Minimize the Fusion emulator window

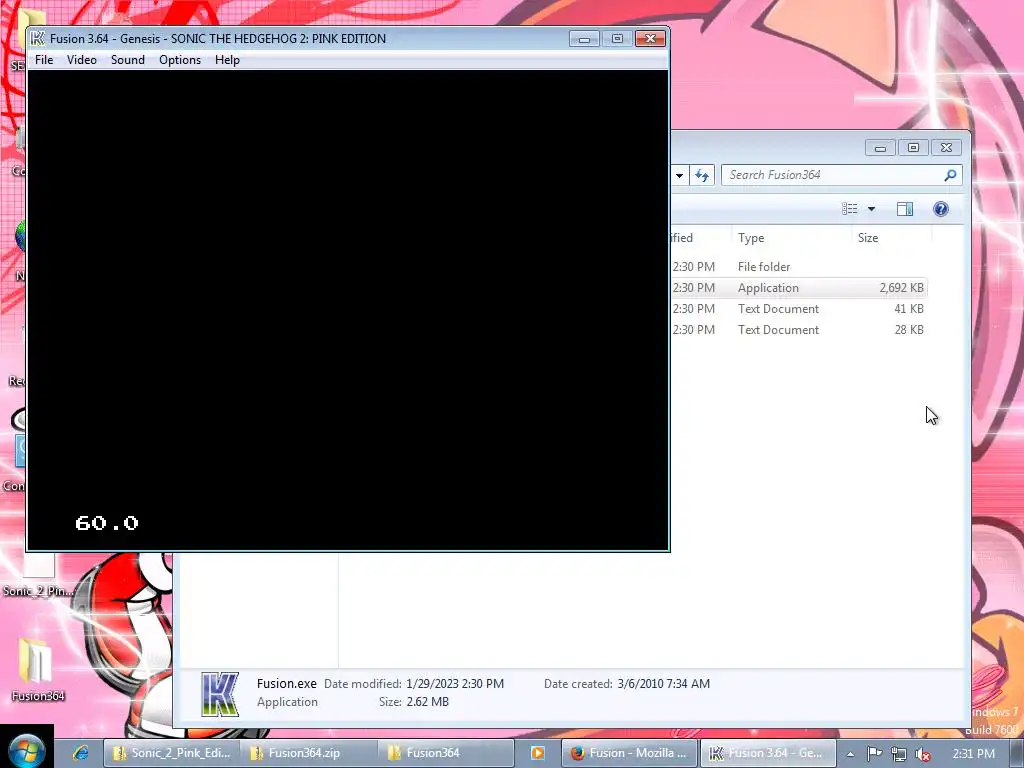pyautogui.click(x=584, y=39)
